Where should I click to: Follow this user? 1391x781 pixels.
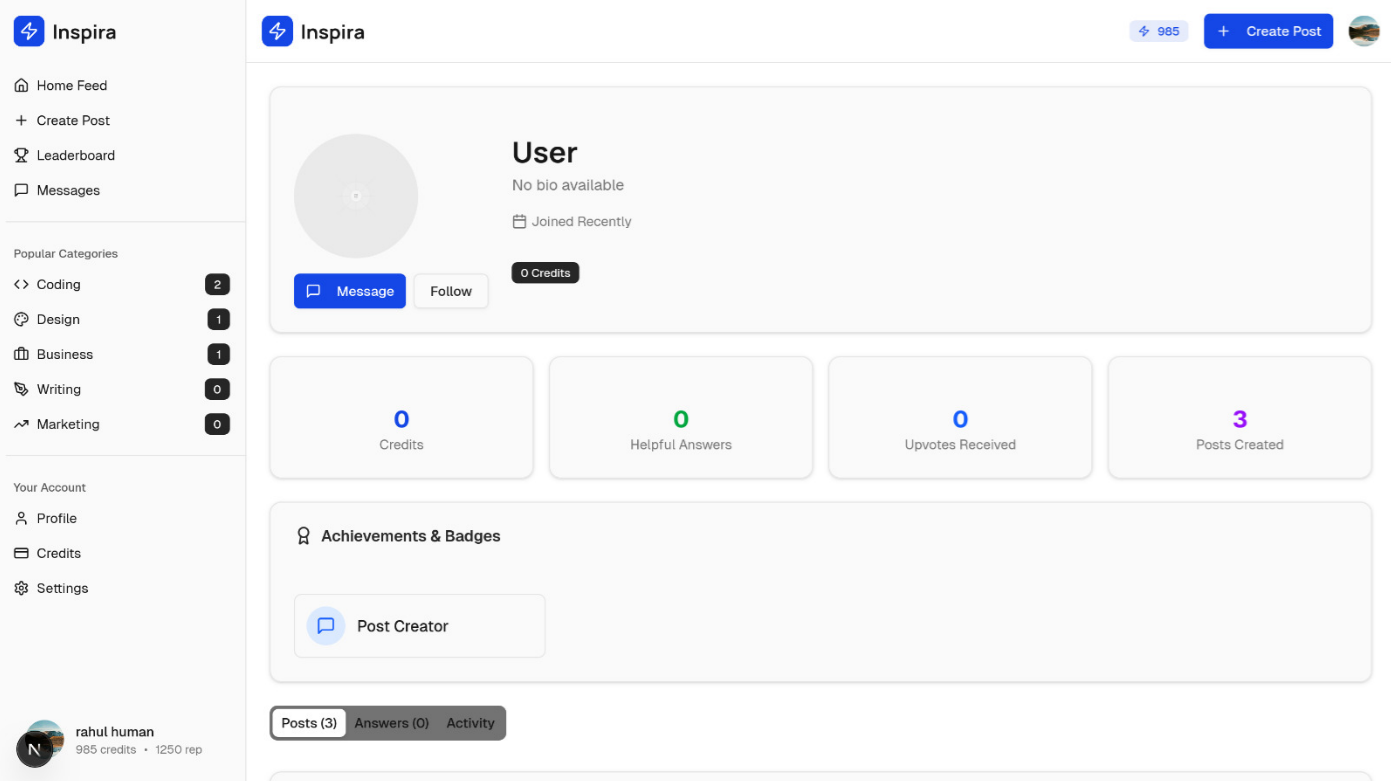(450, 291)
